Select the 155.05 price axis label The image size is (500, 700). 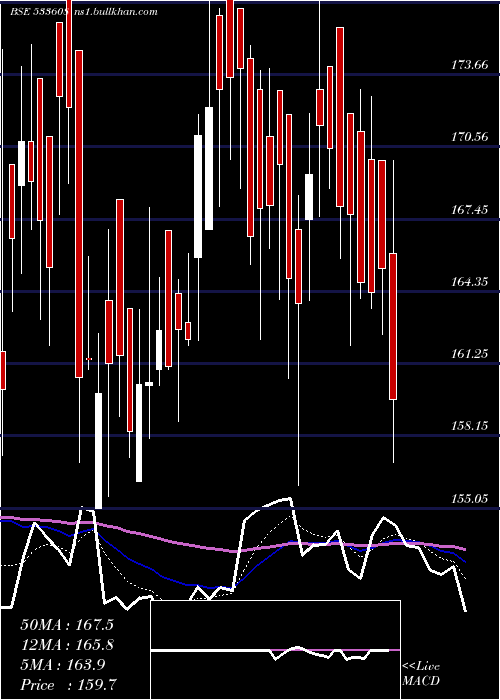[470, 498]
